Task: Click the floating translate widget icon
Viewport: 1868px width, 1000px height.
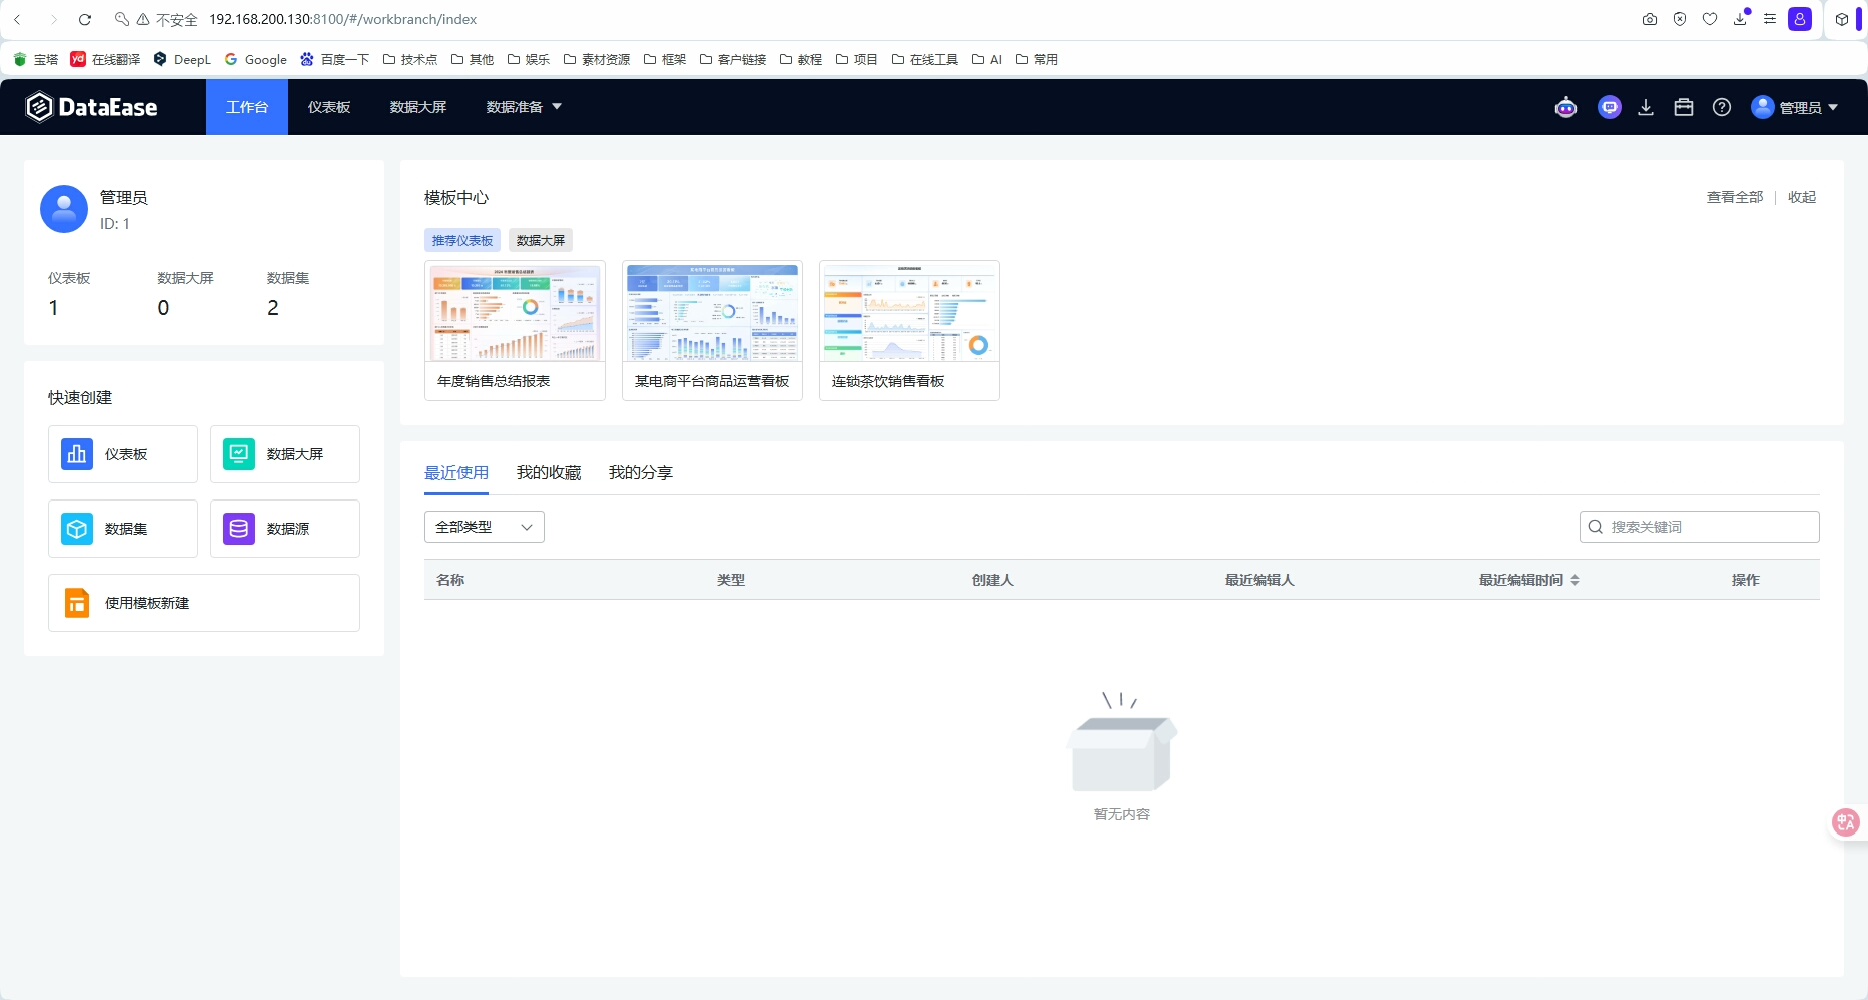Action: point(1846,822)
